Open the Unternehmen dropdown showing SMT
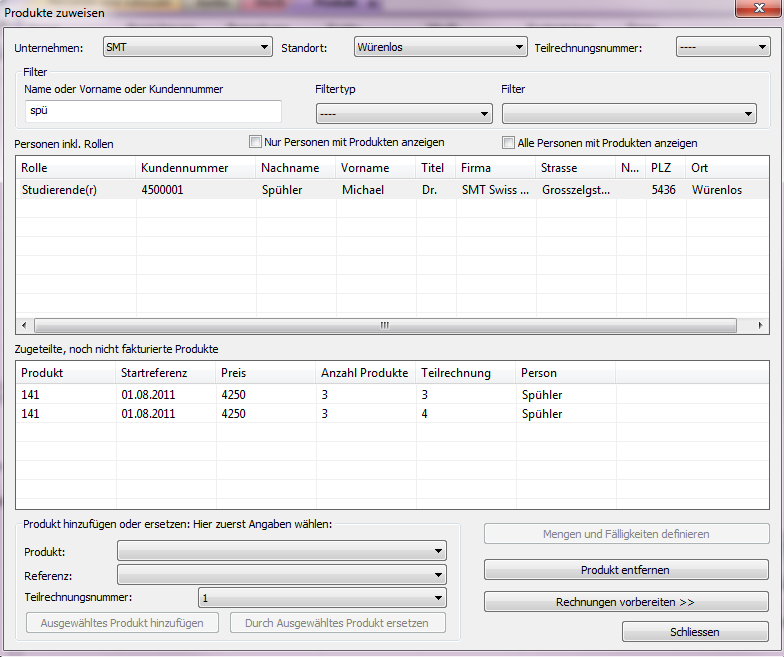 click(188, 47)
